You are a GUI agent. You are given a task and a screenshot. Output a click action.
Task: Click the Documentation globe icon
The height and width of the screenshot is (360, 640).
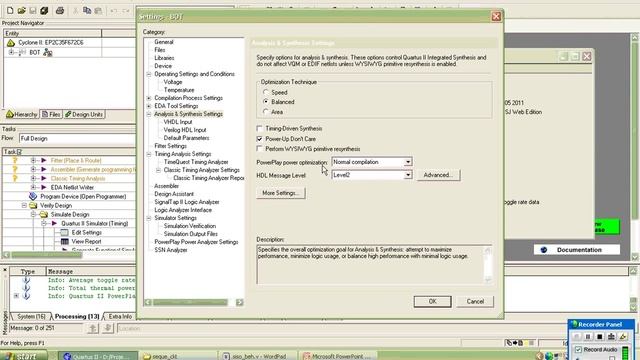pyautogui.click(x=544, y=250)
